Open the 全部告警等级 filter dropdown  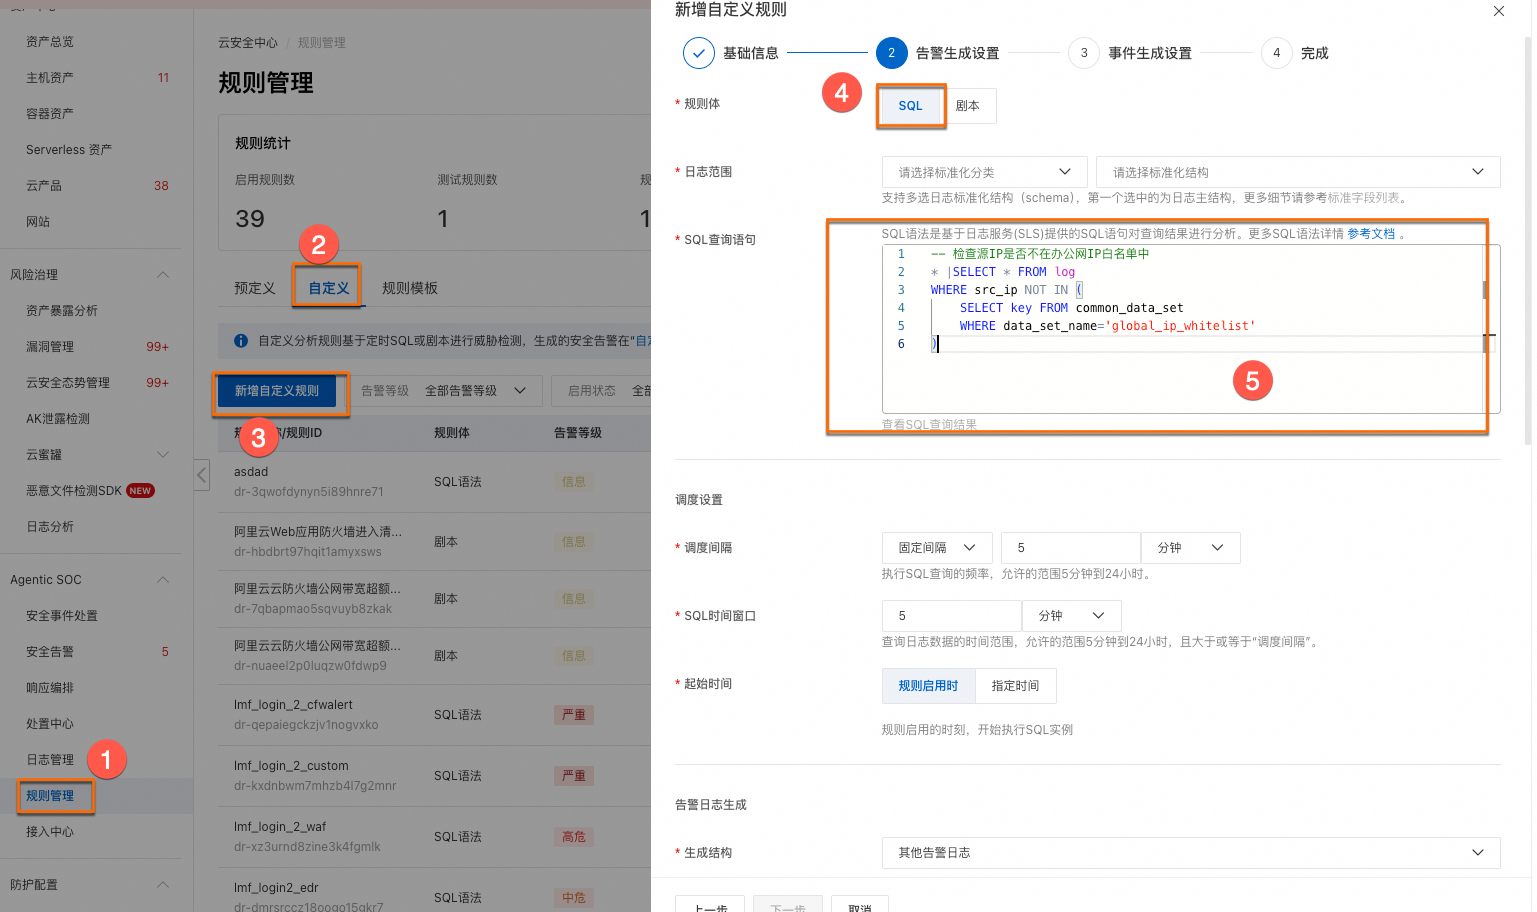click(x=476, y=391)
